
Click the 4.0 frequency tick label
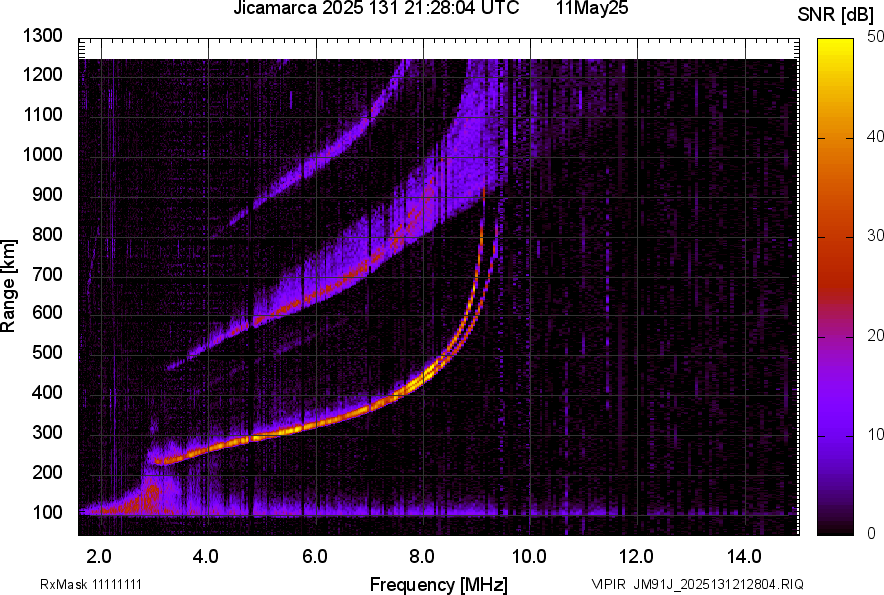(x=206, y=557)
